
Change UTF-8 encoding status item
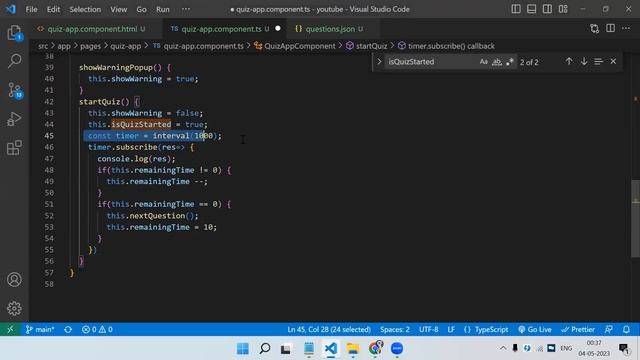tap(429, 329)
